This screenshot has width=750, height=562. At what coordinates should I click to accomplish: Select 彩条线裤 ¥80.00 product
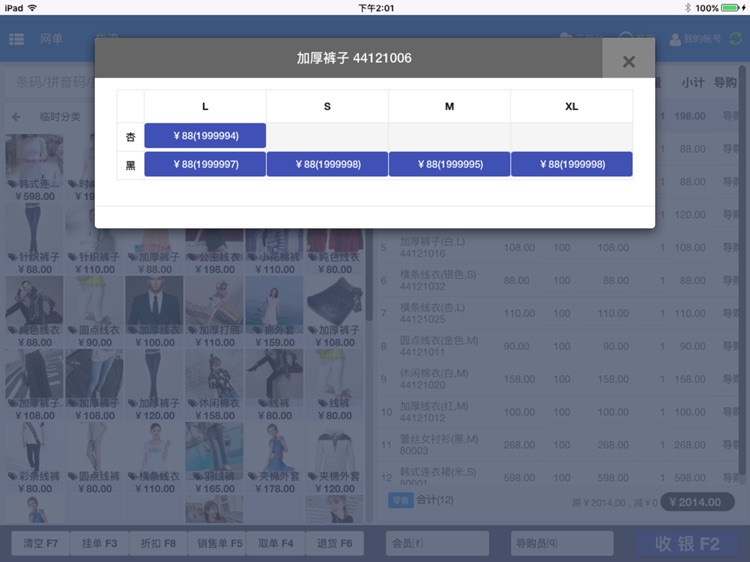(34, 458)
